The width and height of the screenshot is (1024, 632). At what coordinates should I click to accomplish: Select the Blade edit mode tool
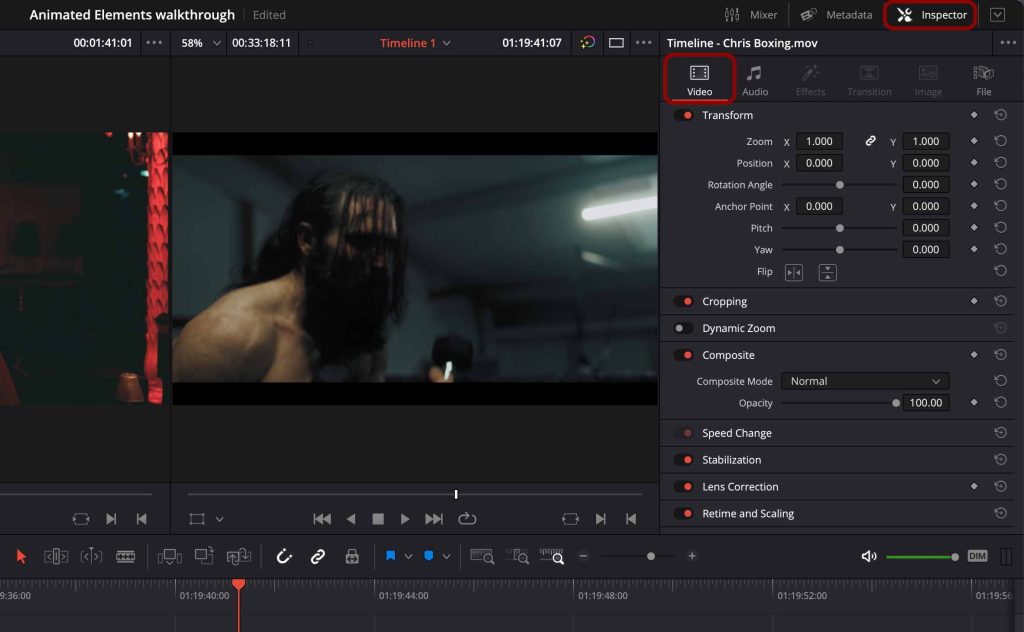pyautogui.click(x=127, y=557)
